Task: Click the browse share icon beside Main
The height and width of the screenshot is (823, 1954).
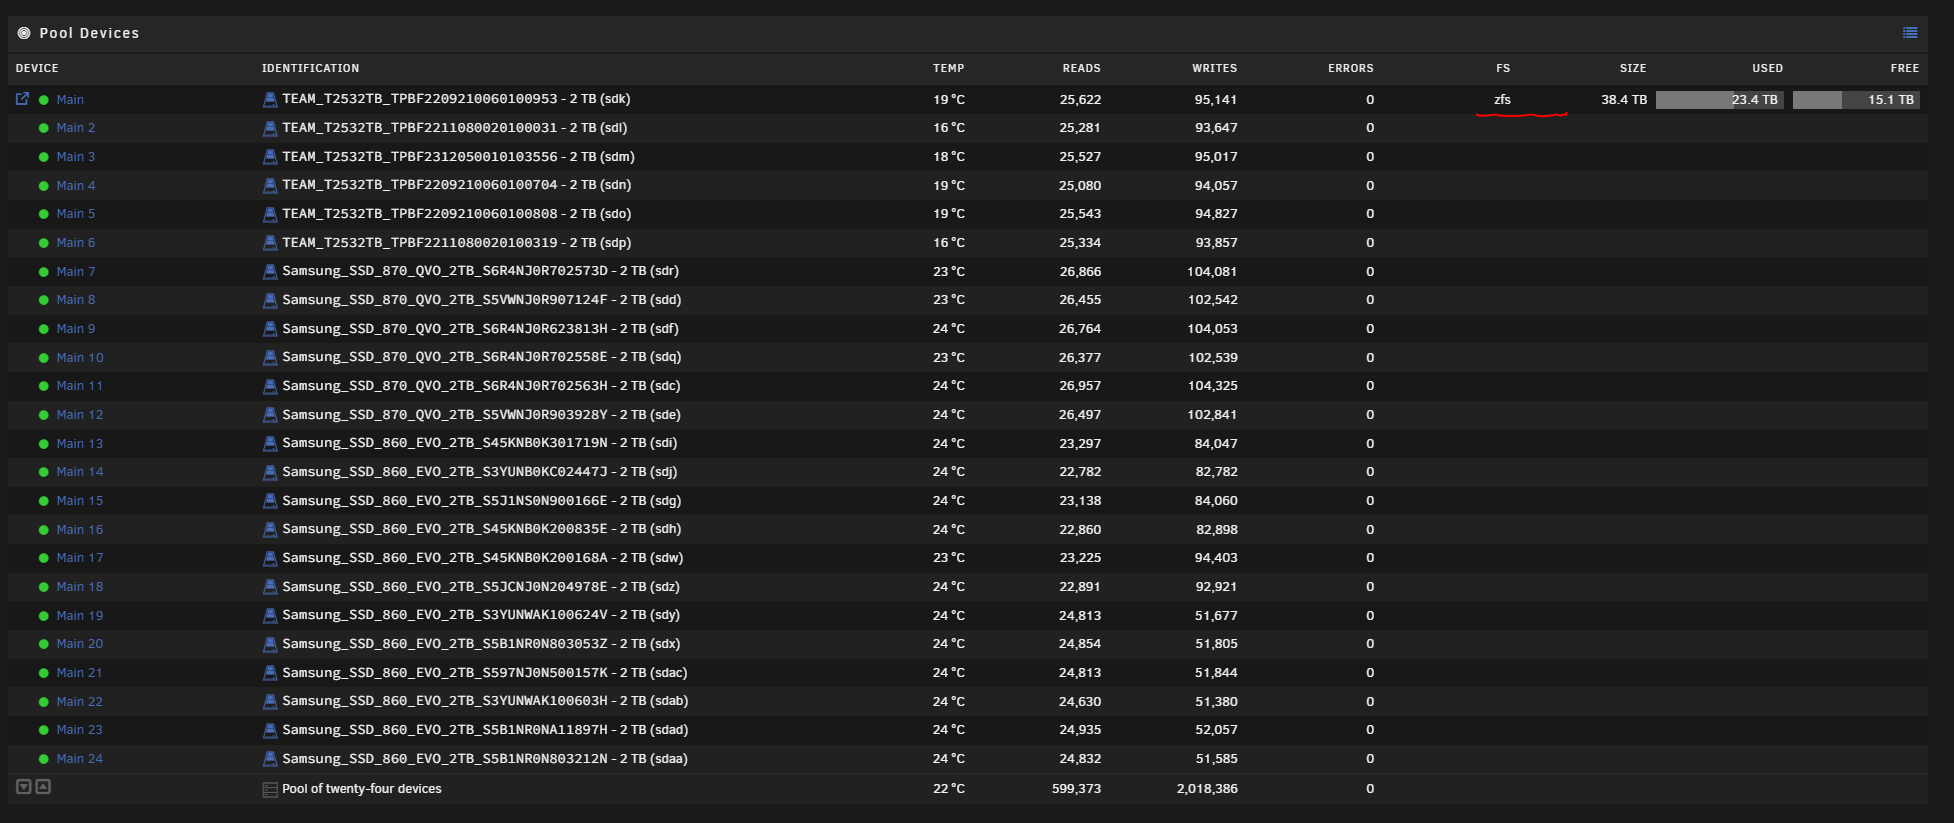Action: (x=22, y=99)
